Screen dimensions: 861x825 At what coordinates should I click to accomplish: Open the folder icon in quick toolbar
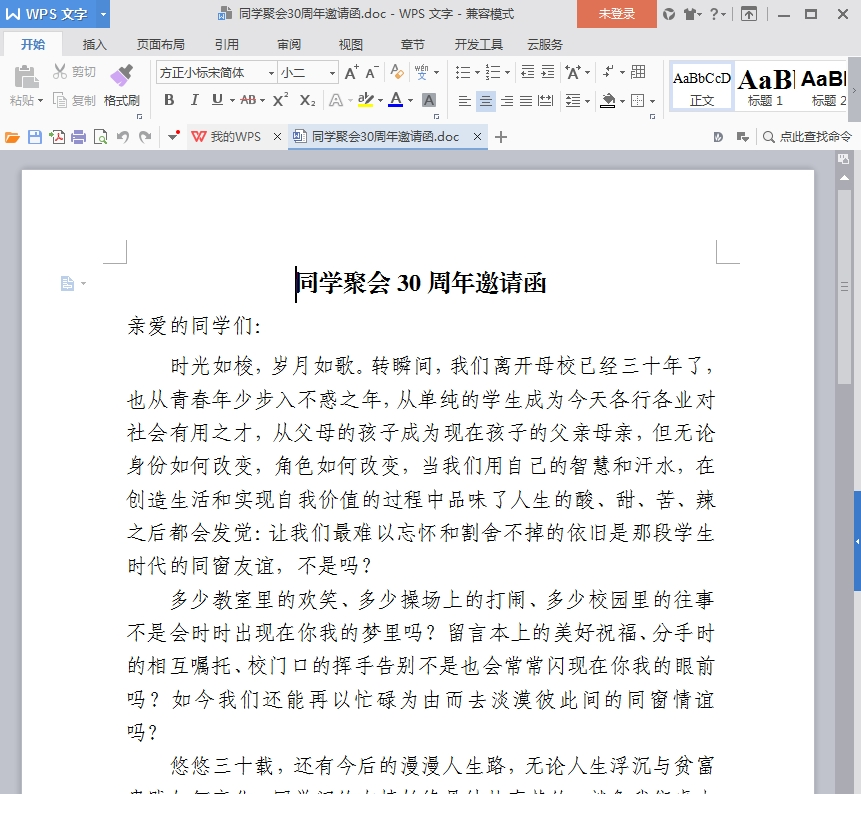point(12,137)
